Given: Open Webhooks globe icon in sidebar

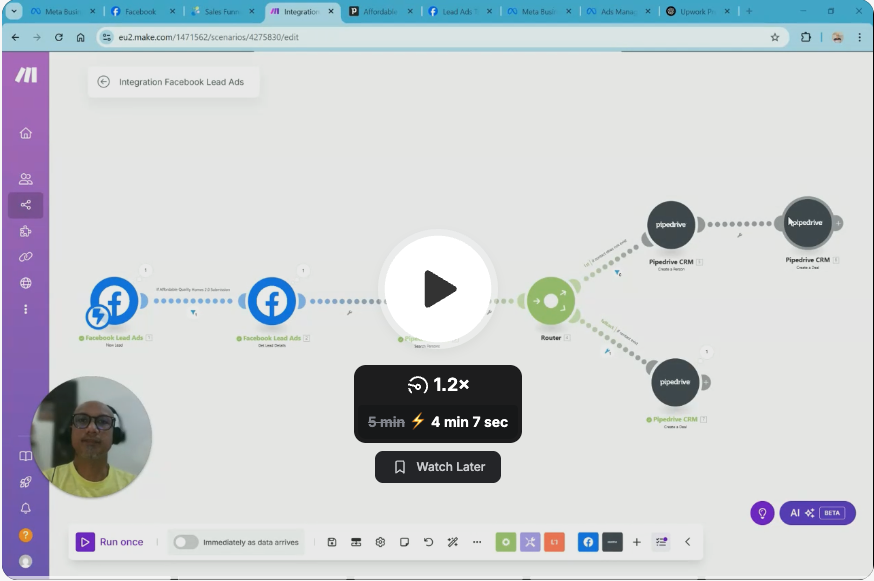Looking at the screenshot, I should click(x=26, y=283).
